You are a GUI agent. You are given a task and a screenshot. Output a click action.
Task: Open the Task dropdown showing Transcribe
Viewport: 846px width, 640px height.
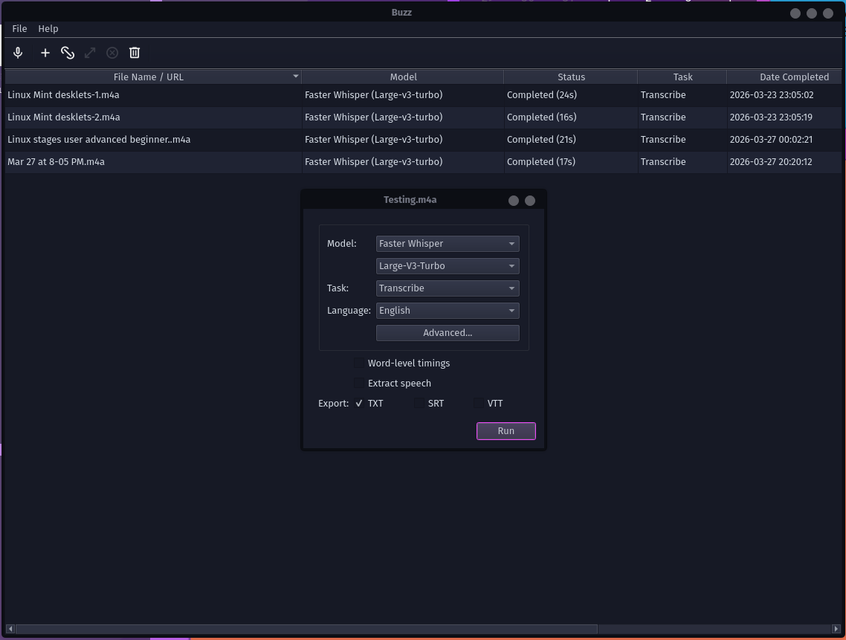click(447, 288)
